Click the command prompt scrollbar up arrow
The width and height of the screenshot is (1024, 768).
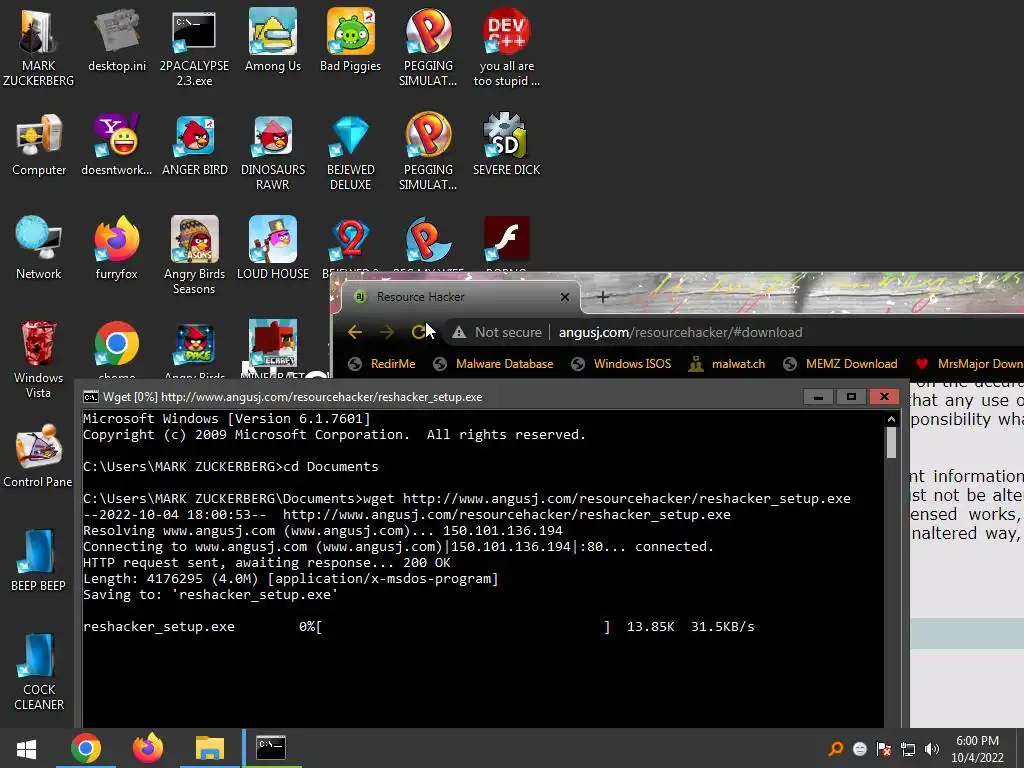point(891,419)
